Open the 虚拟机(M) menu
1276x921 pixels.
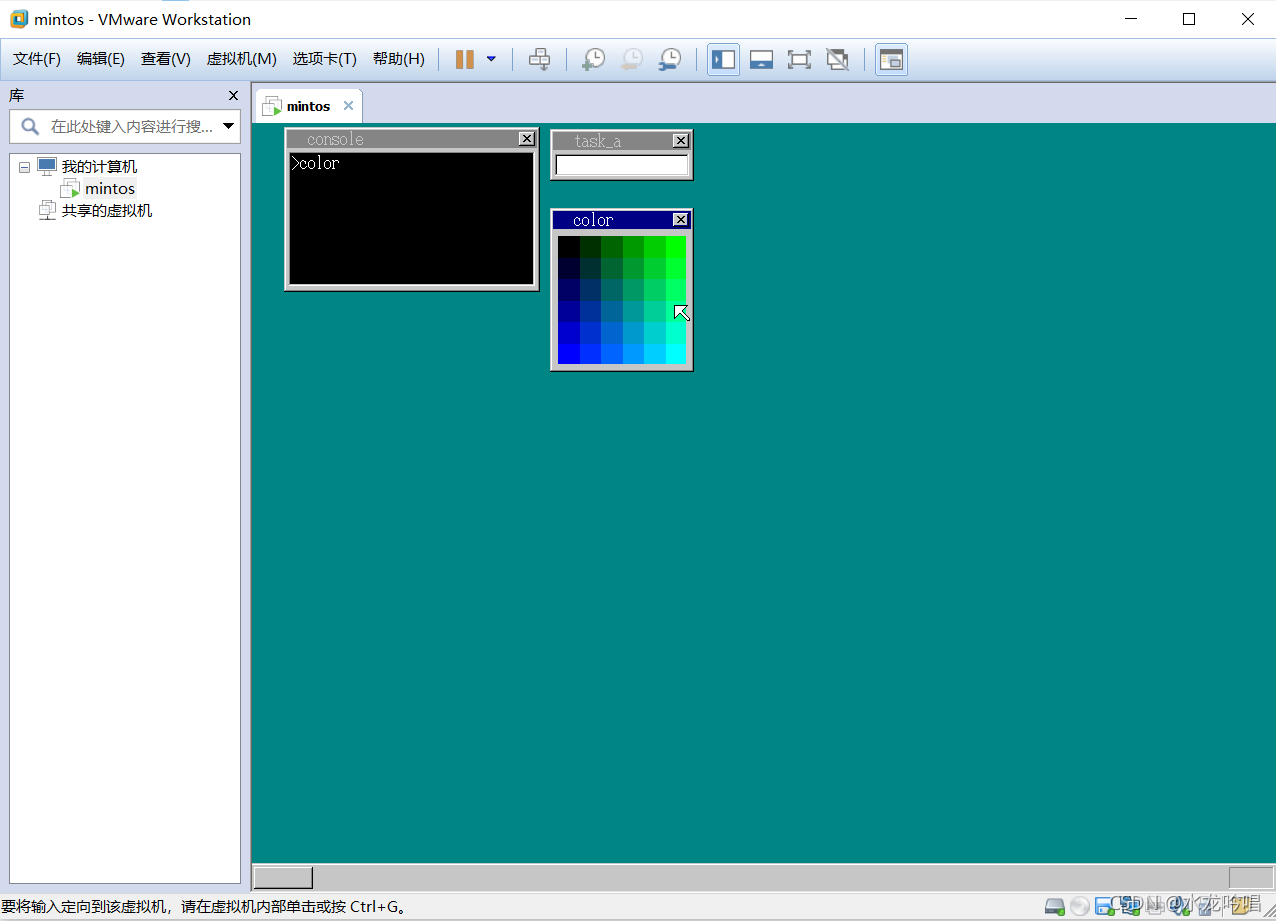pos(242,59)
